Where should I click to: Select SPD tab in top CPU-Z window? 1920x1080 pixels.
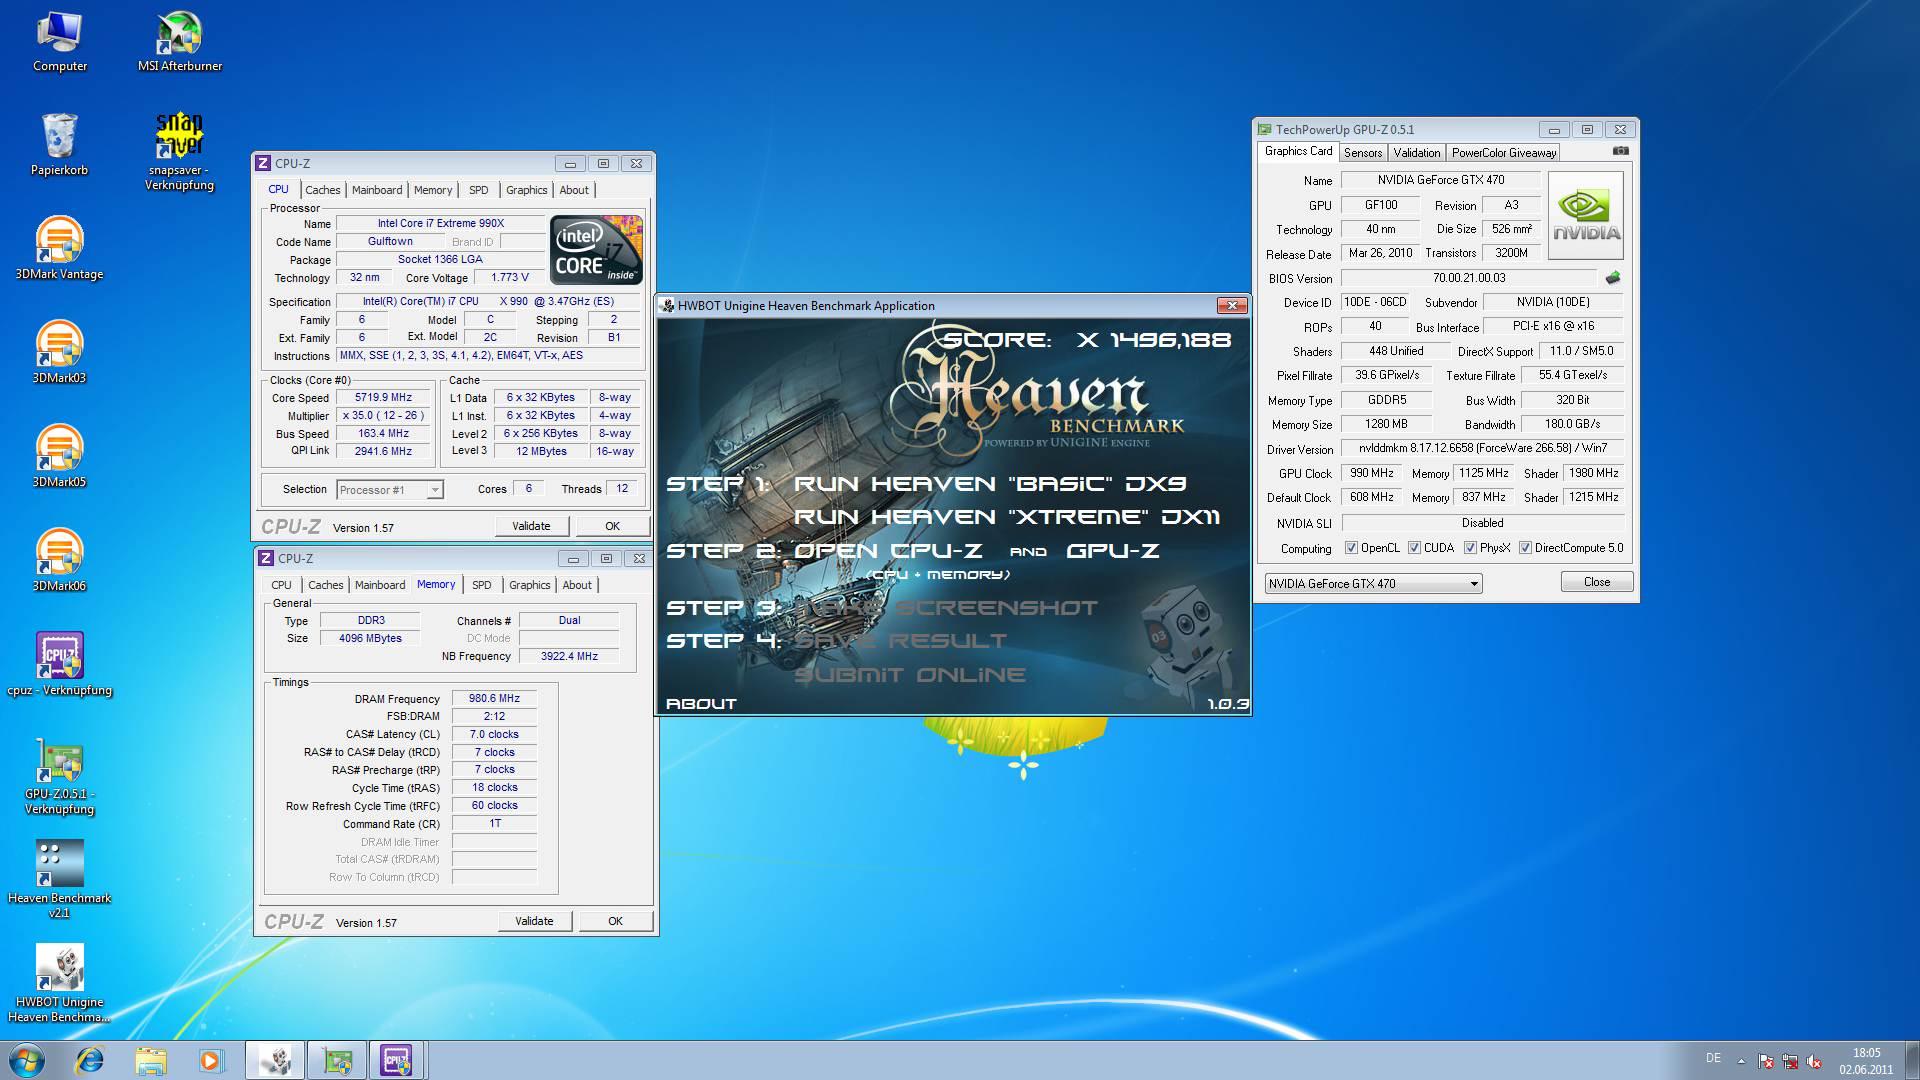click(x=479, y=190)
